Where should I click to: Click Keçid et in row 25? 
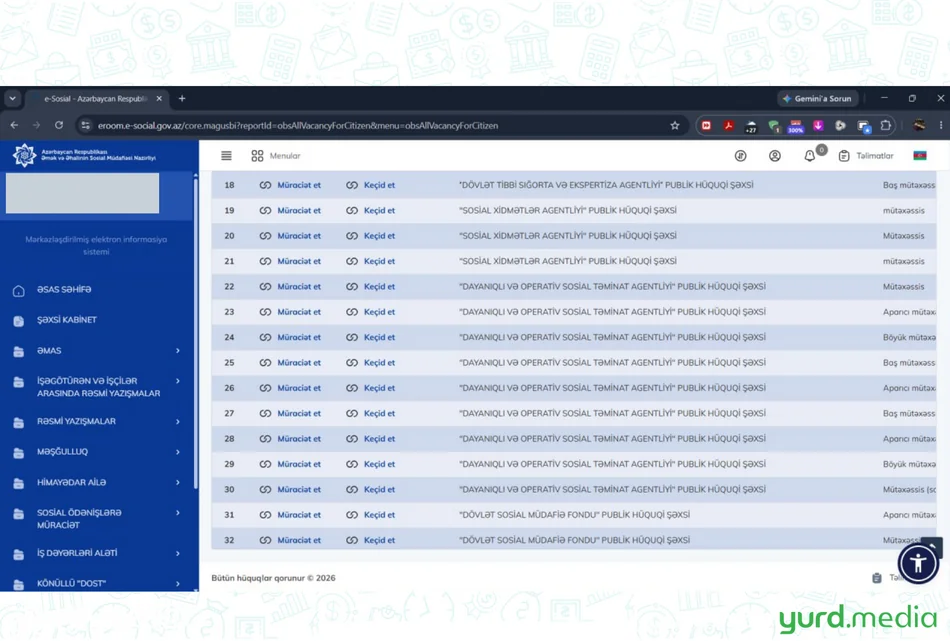click(379, 363)
